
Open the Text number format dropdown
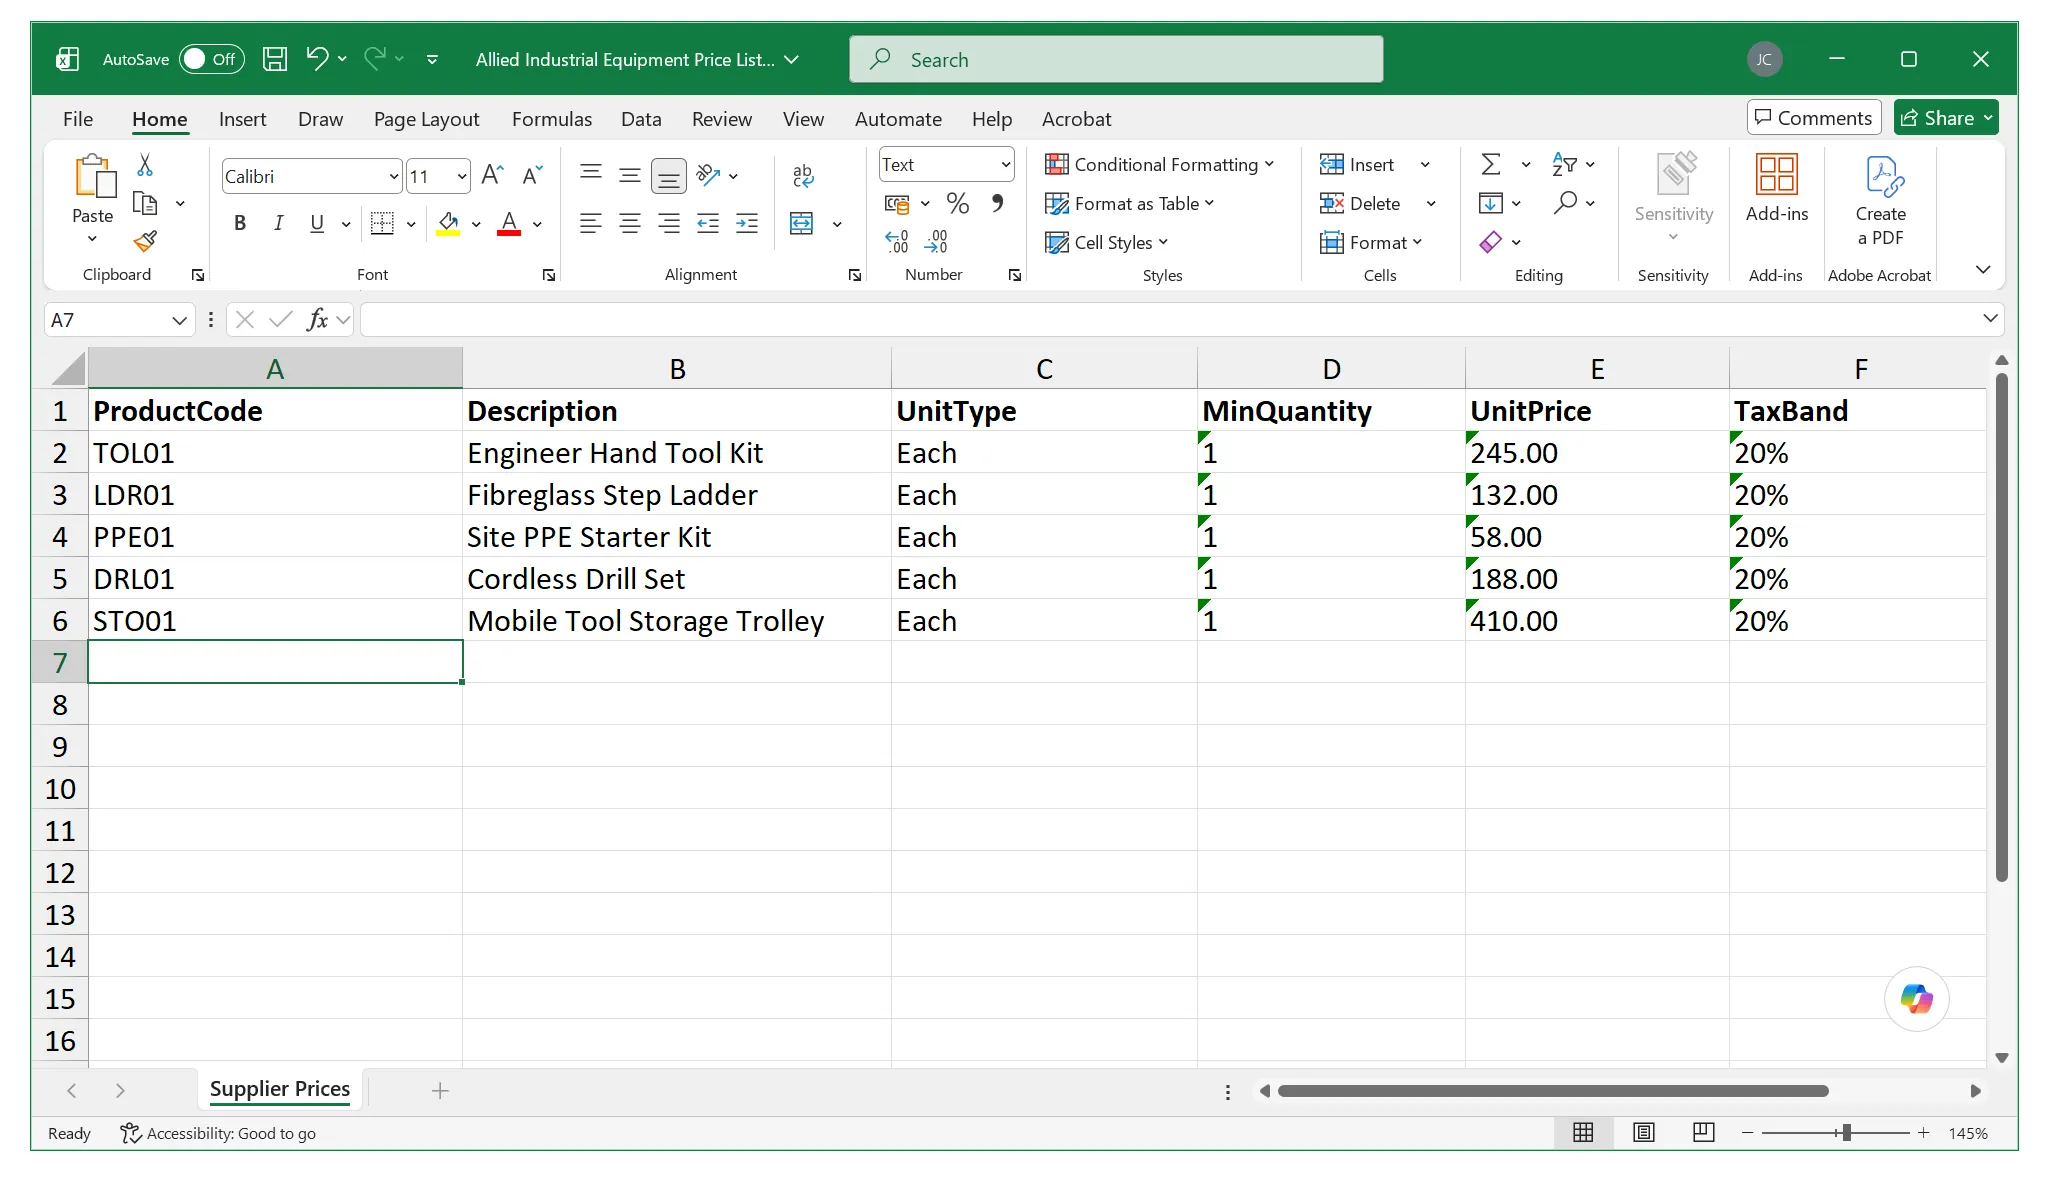click(1006, 165)
